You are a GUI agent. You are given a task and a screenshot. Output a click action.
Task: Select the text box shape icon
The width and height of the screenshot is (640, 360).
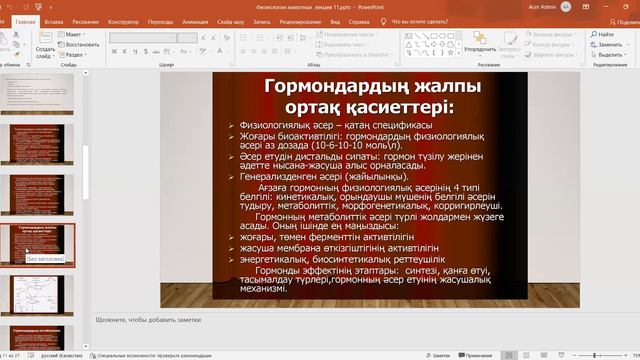point(409,36)
